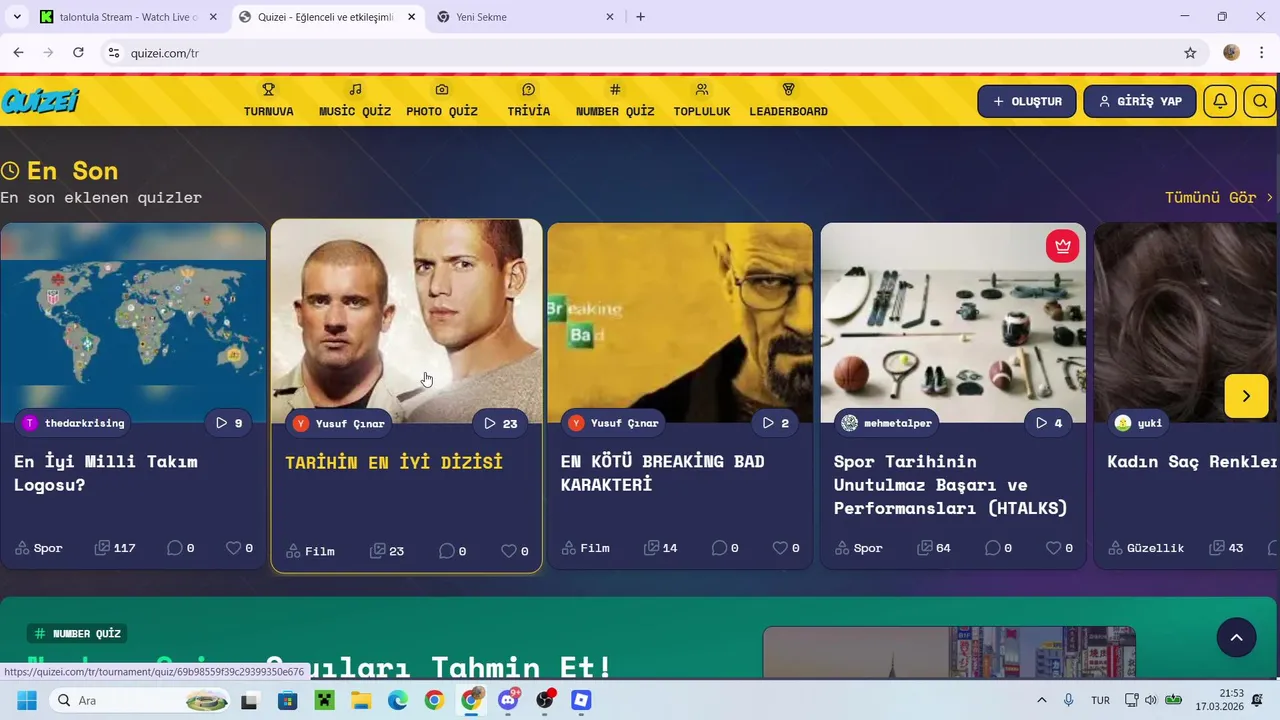Open the Quizei logo home link
Viewport: 1280px width, 720px height.
[x=40, y=101]
